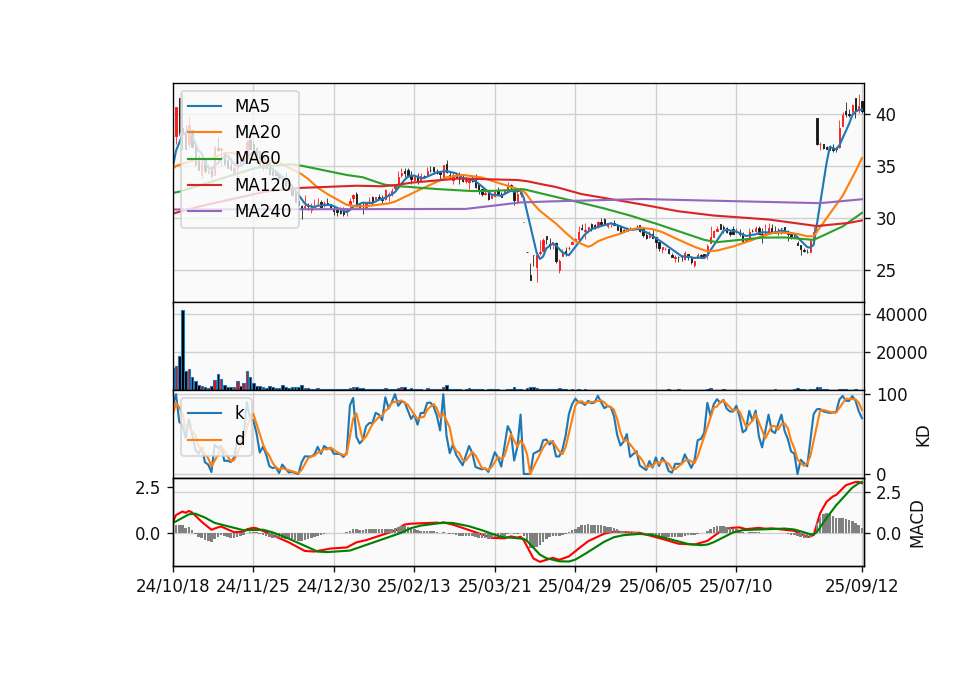Viewport: 960px width, 690px height.
Task: Click the MACD axis label
Action: [917, 524]
